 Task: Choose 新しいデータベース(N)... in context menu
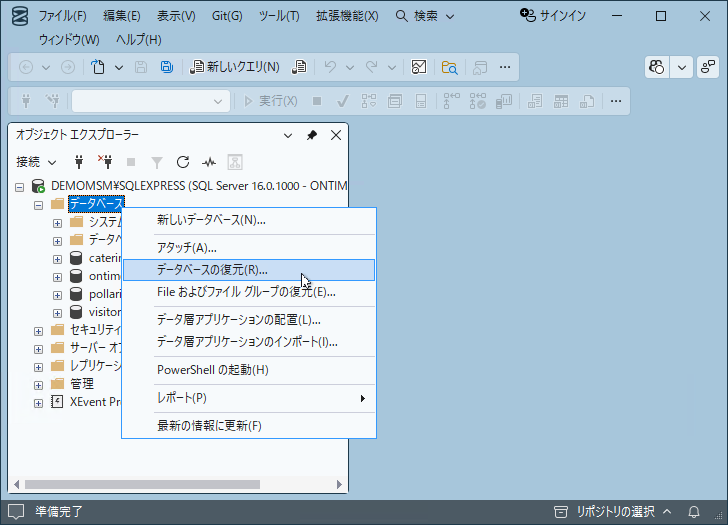[x=211, y=220]
